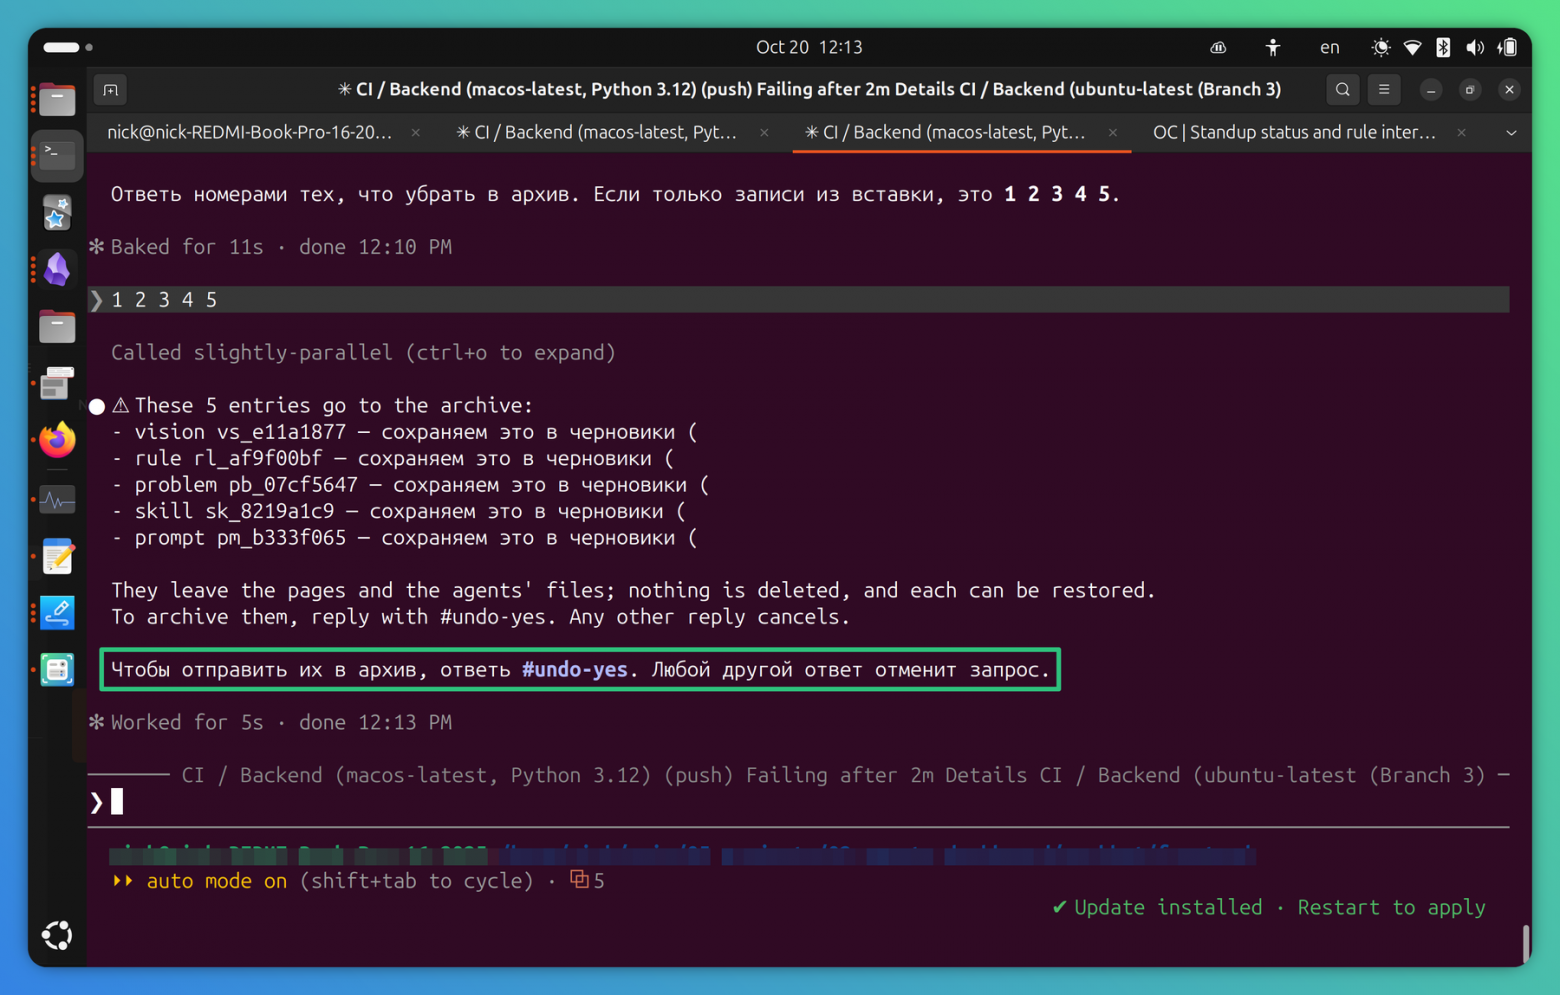
Task: Open System Monitor in the dock
Action: pyautogui.click(x=57, y=499)
